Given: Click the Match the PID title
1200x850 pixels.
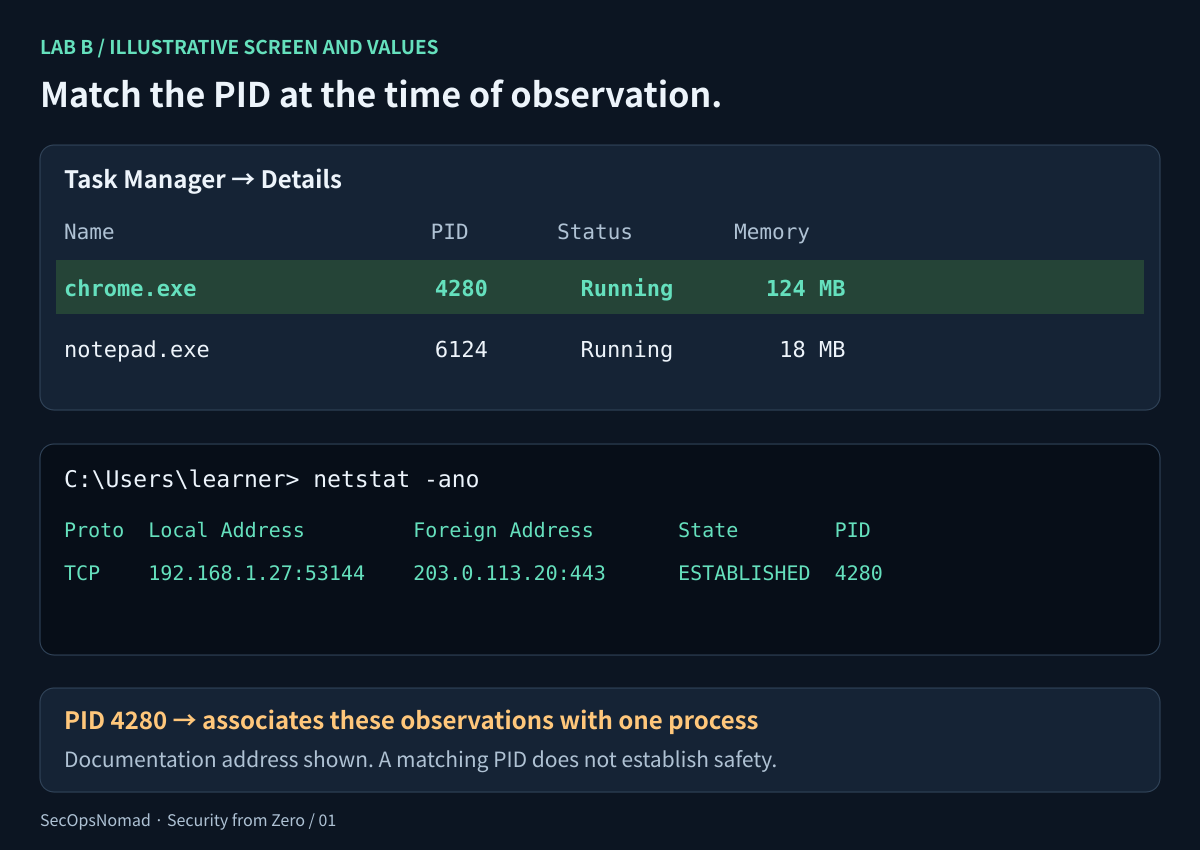Looking at the screenshot, I should click(380, 95).
